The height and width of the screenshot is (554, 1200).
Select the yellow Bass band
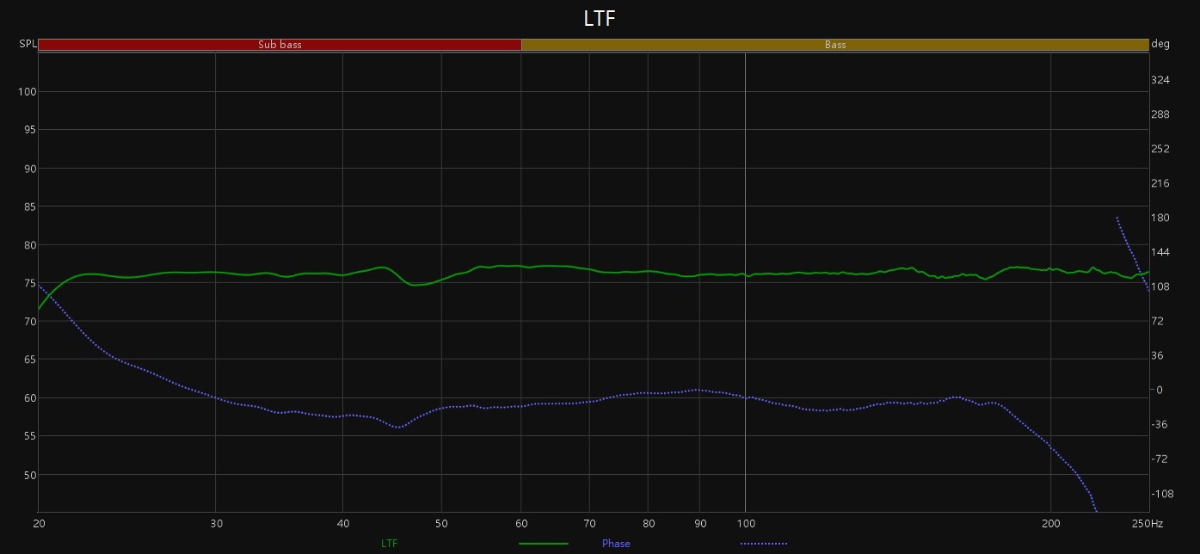834,45
